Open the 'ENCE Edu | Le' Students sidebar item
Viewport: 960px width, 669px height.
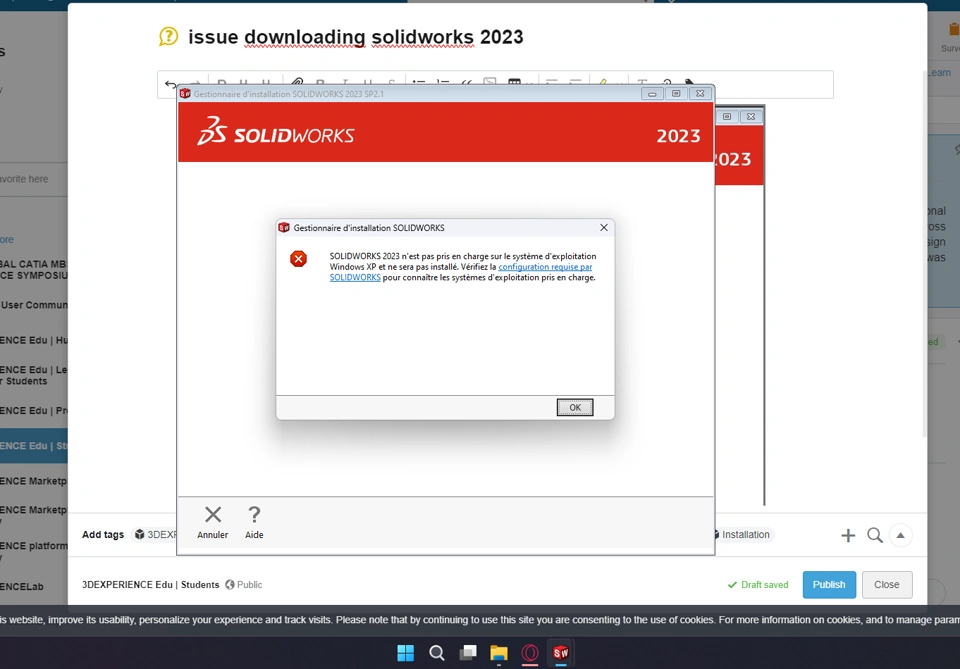click(x=34, y=375)
